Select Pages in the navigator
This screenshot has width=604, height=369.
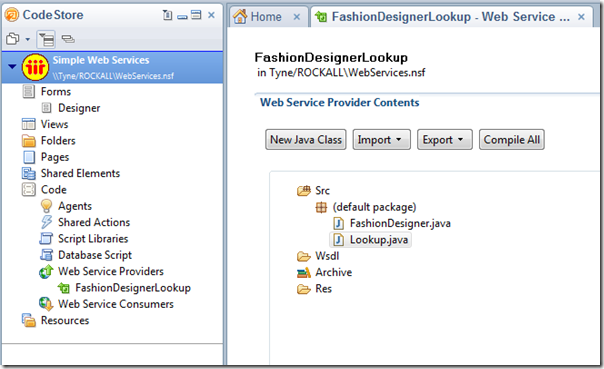coord(55,157)
